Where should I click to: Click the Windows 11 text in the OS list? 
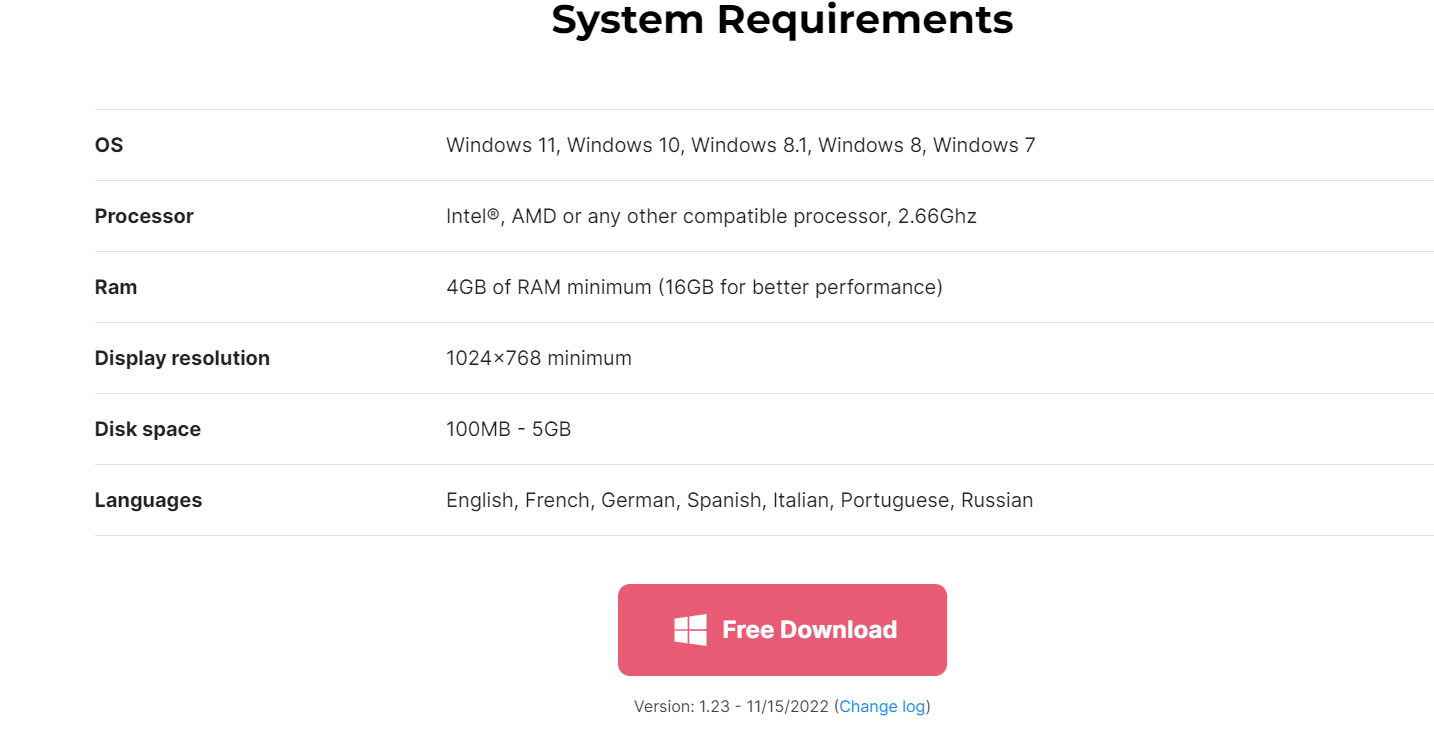click(x=503, y=145)
